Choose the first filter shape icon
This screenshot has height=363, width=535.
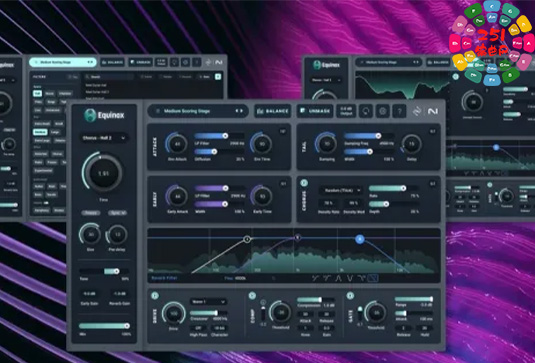click(315, 278)
